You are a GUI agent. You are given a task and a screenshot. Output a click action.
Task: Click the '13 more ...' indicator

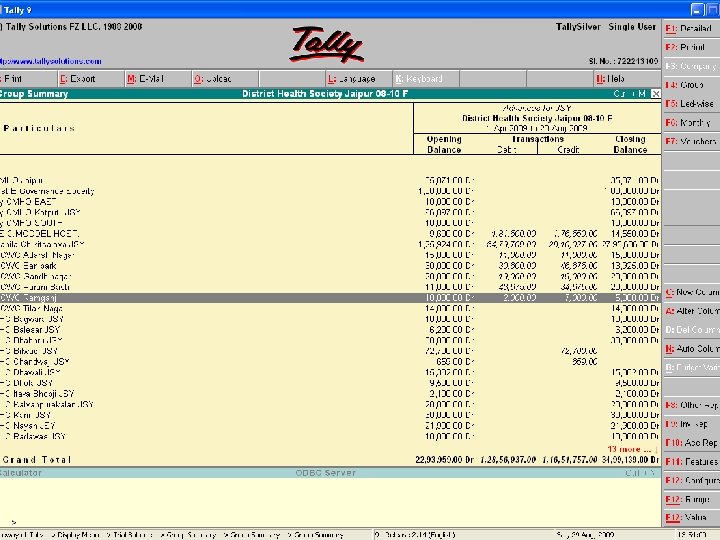(632, 449)
